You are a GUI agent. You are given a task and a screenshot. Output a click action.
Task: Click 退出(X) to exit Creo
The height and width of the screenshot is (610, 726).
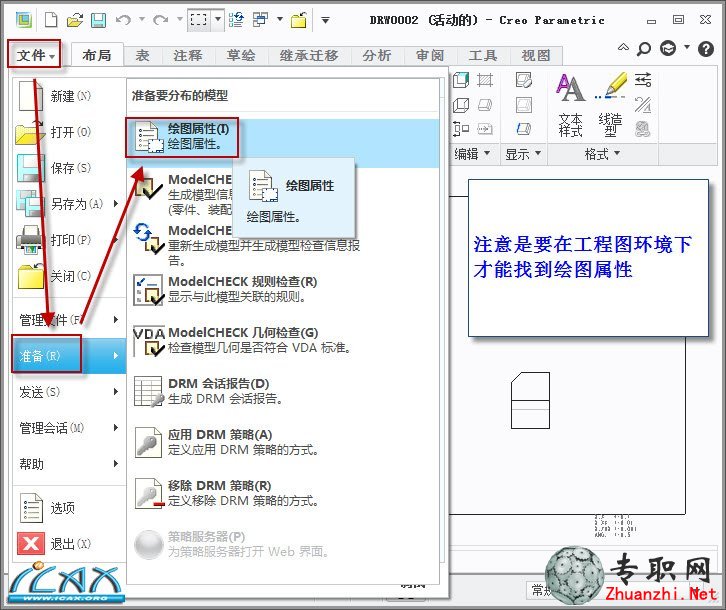pyautogui.click(x=69, y=543)
